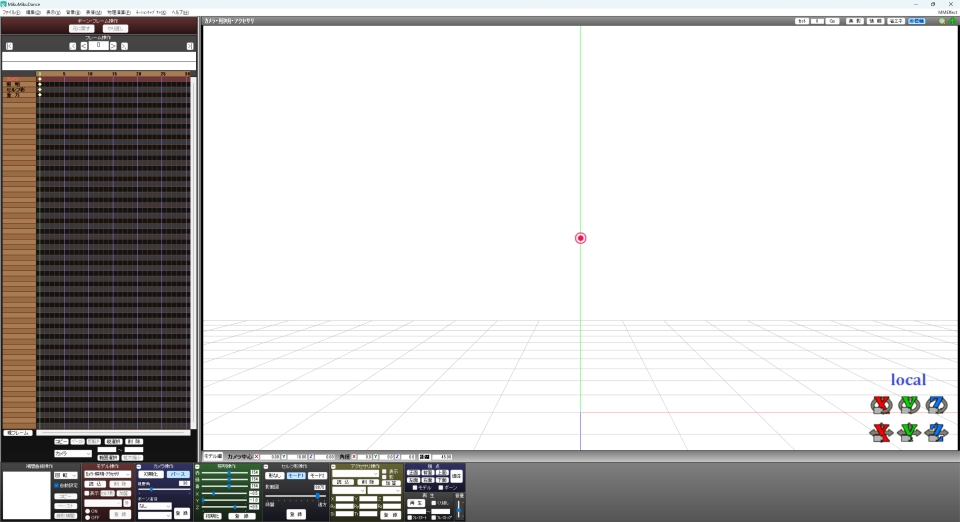Select the OFF radio button
The width and height of the screenshot is (960, 522).
pyautogui.click(x=88, y=518)
